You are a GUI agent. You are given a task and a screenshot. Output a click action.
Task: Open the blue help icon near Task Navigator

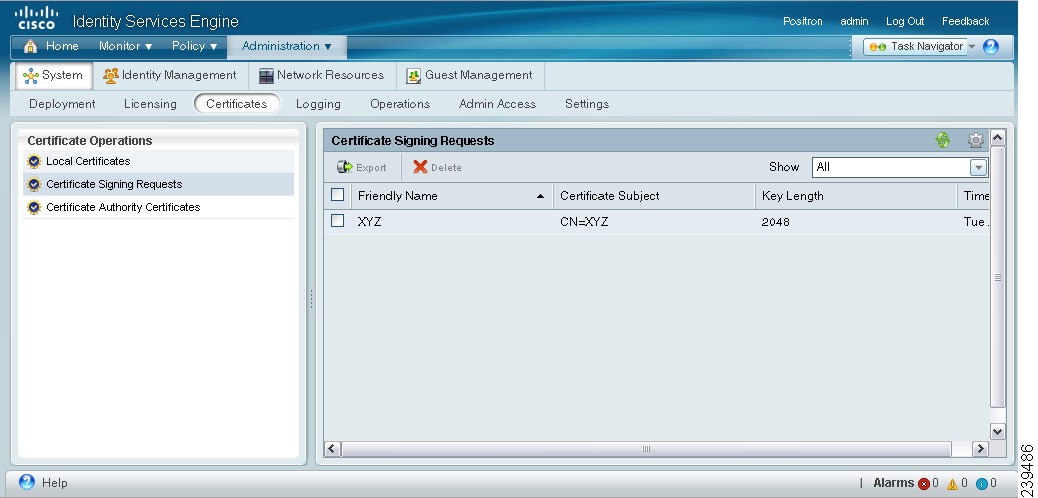(990, 46)
